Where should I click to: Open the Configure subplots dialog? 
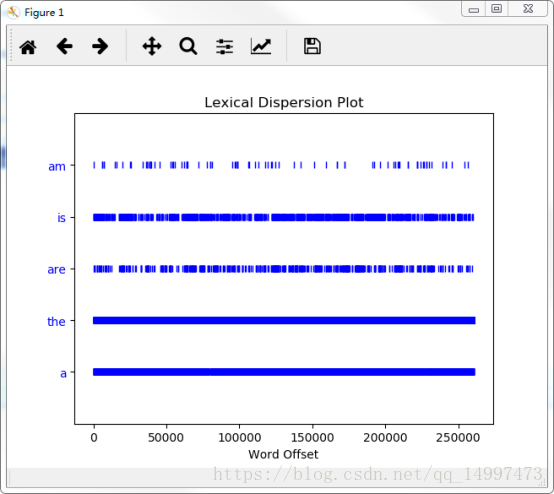click(225, 47)
